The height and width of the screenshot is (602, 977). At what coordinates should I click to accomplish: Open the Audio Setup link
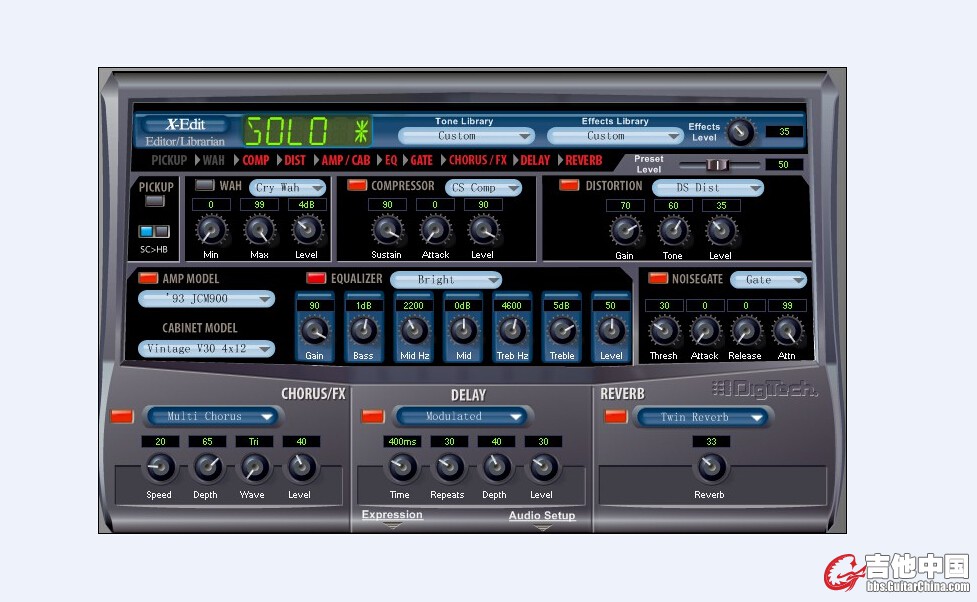pyautogui.click(x=541, y=515)
